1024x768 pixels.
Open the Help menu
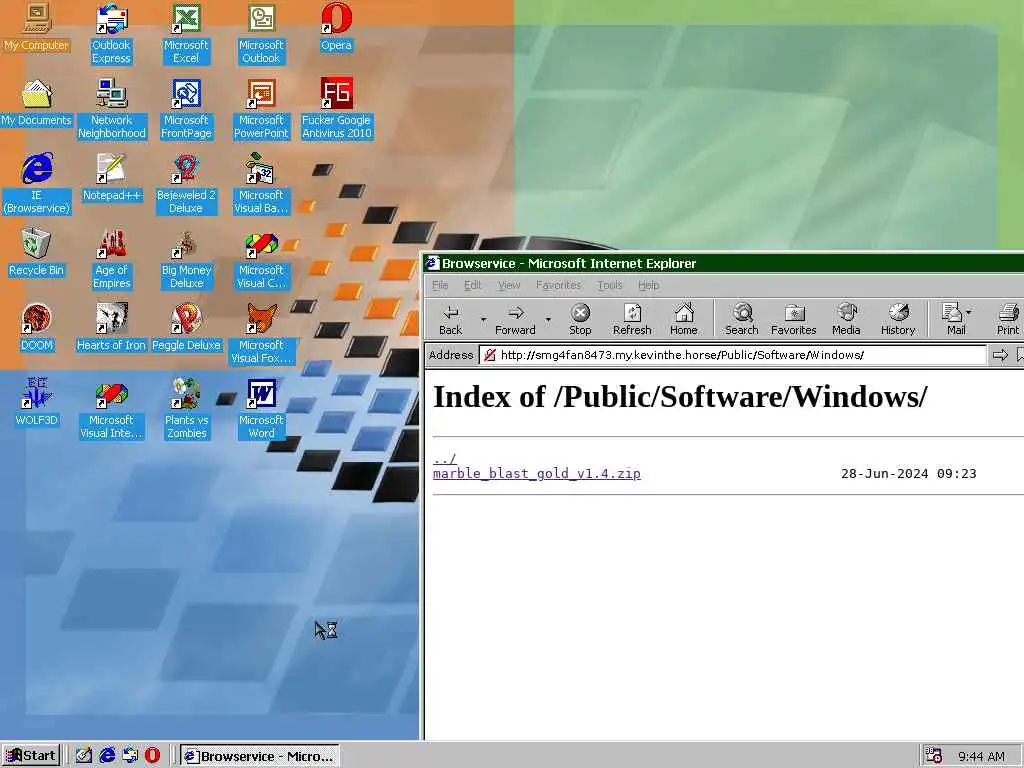[648, 285]
